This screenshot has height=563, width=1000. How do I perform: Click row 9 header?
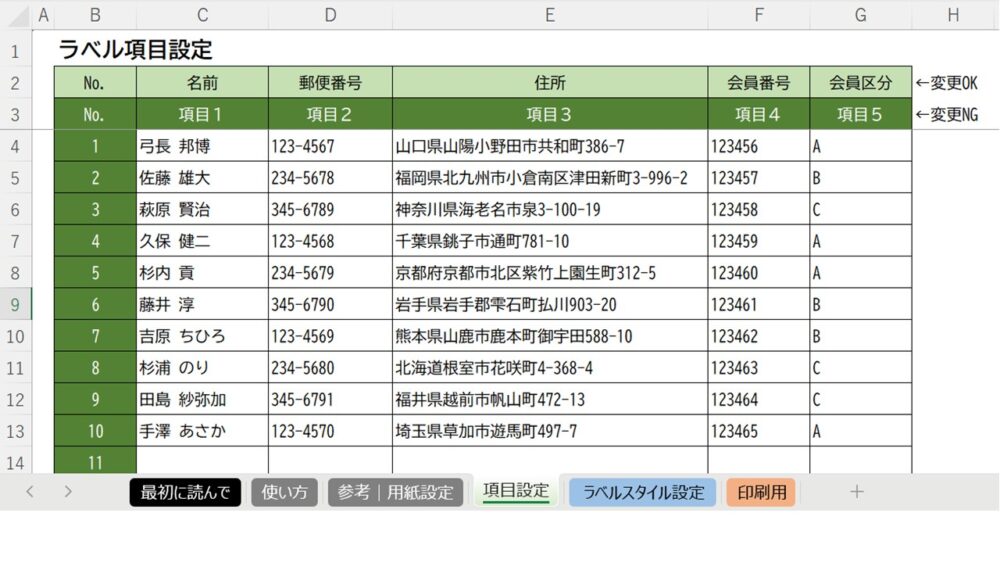pos(16,305)
